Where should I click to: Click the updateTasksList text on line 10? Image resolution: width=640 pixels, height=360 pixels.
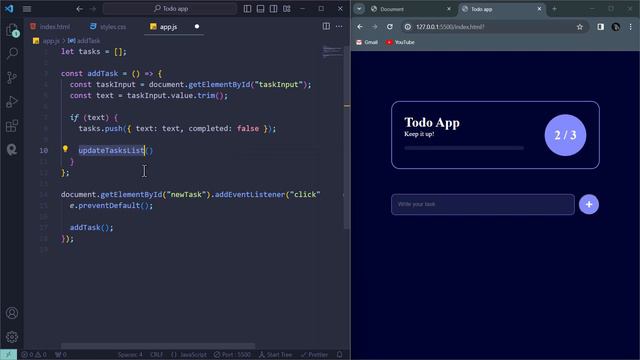(x=111, y=151)
